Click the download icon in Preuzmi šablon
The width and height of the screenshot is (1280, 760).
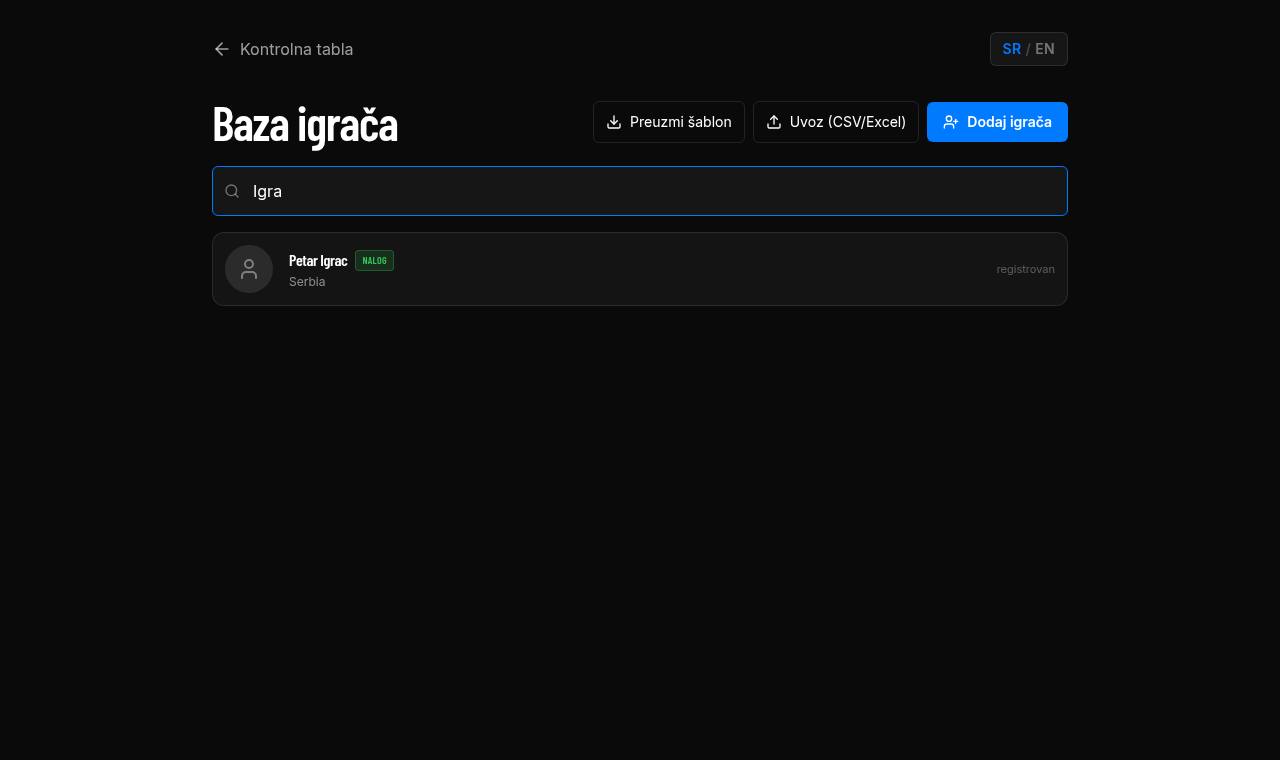[614, 122]
